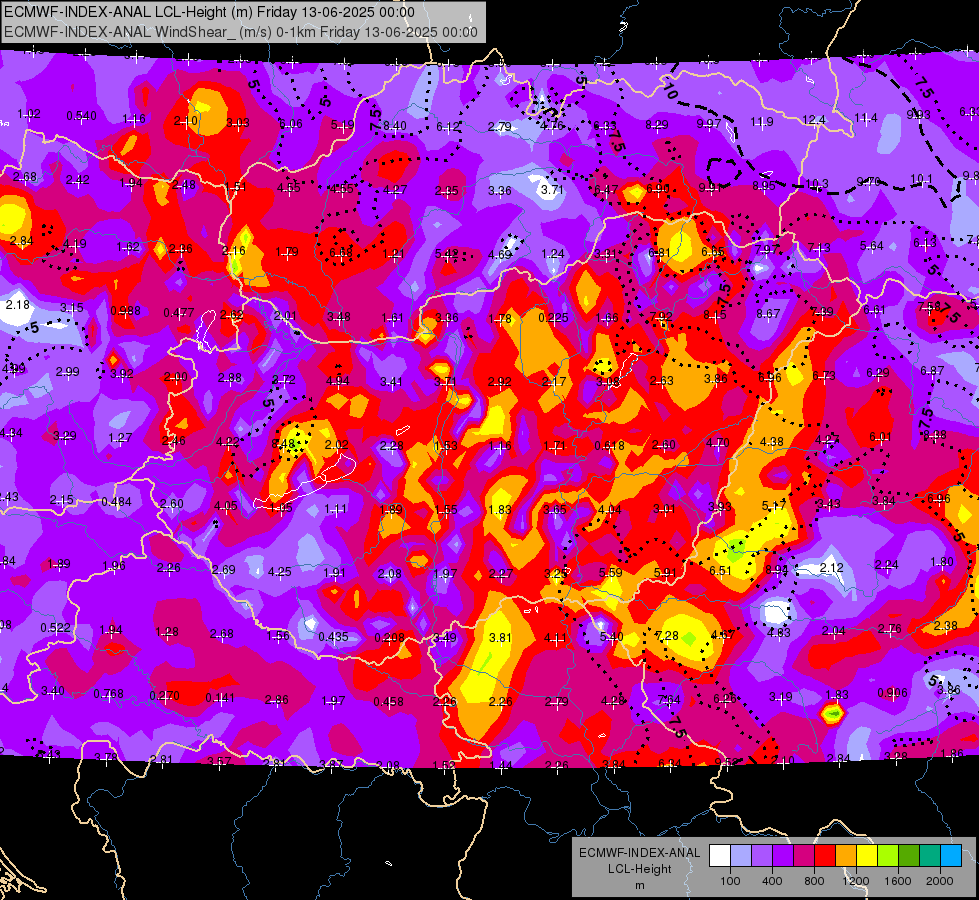Click the legend unit label 'm'
This screenshot has height=900, width=979.
(639, 886)
